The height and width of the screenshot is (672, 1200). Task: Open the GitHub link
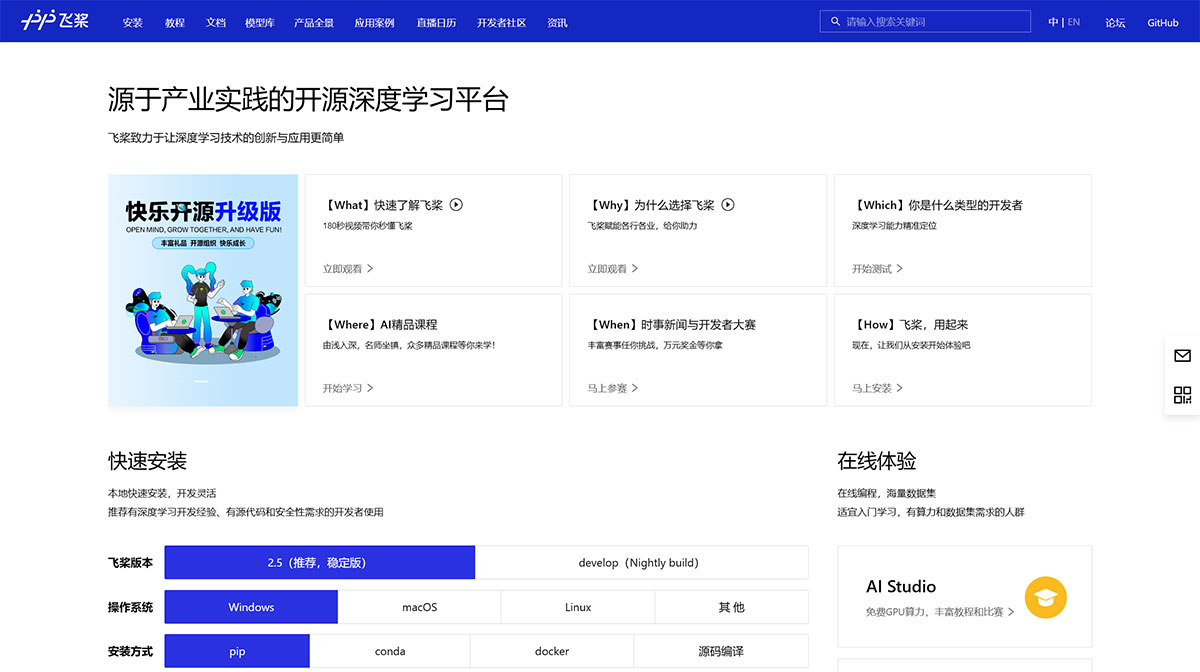click(x=1162, y=22)
